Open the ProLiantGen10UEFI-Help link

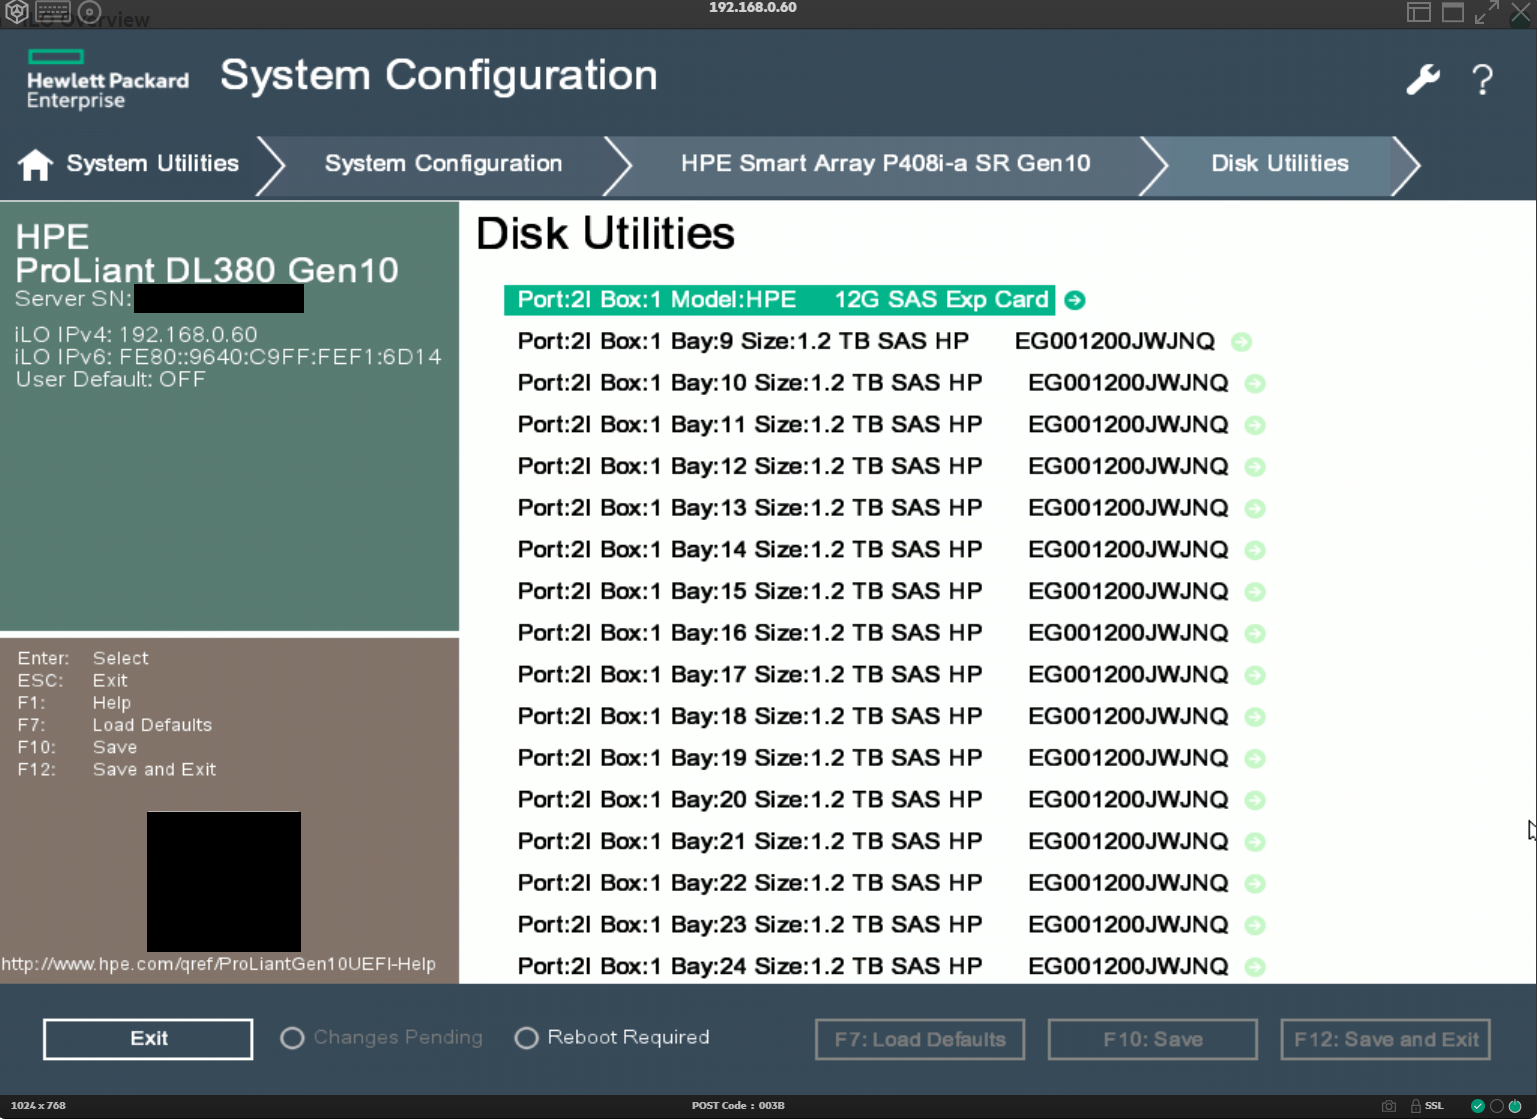219,965
